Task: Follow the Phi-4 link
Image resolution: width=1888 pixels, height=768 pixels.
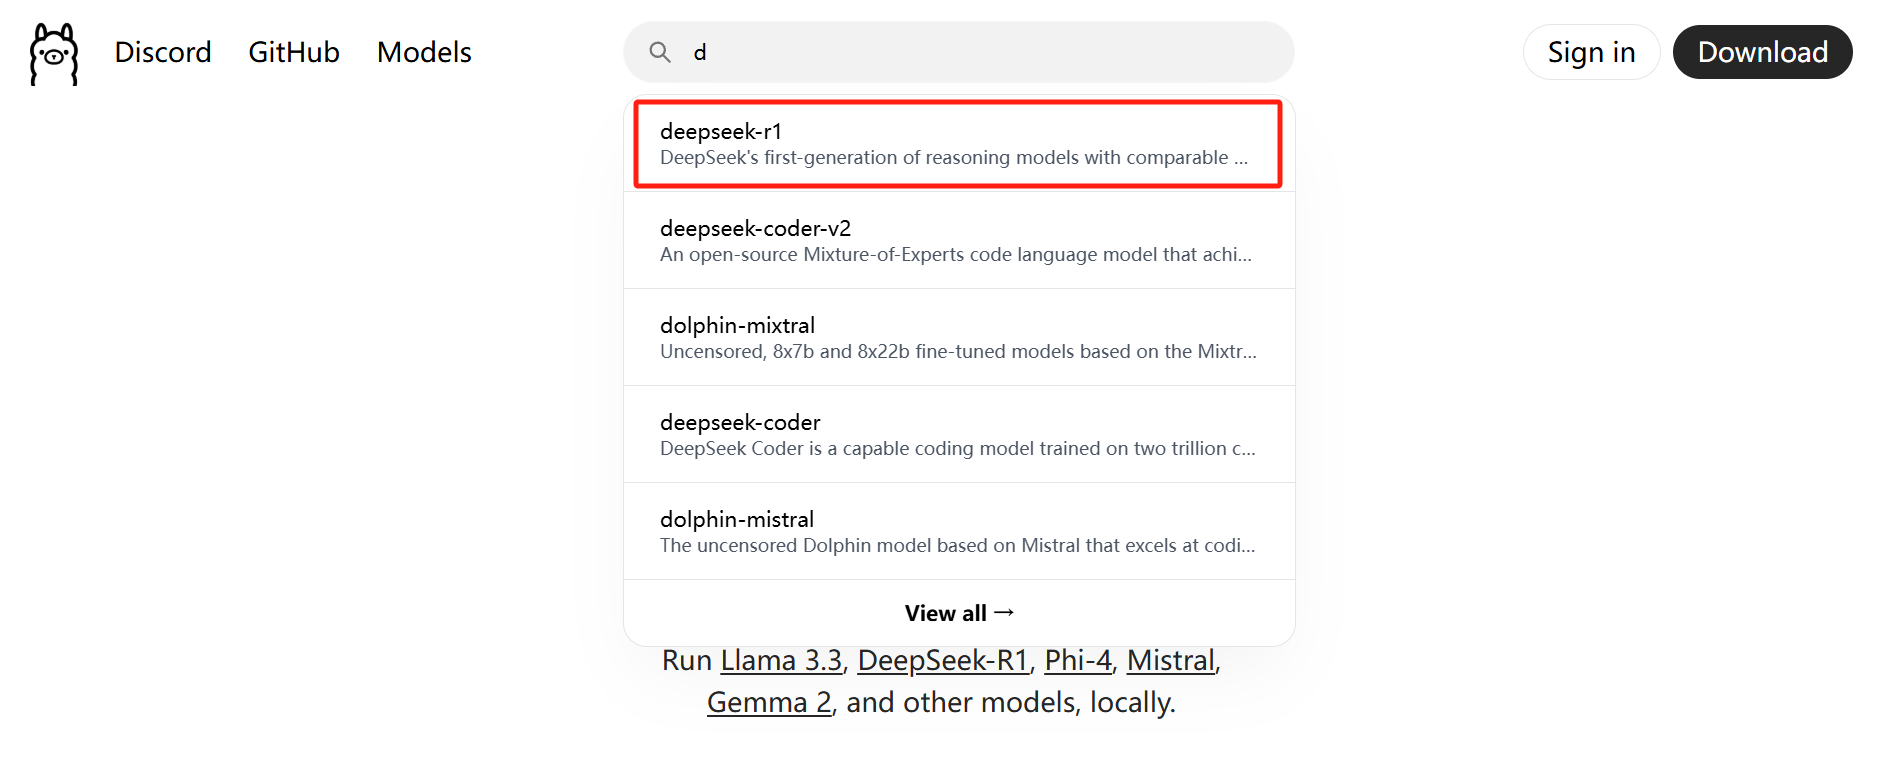Action: tap(1078, 661)
